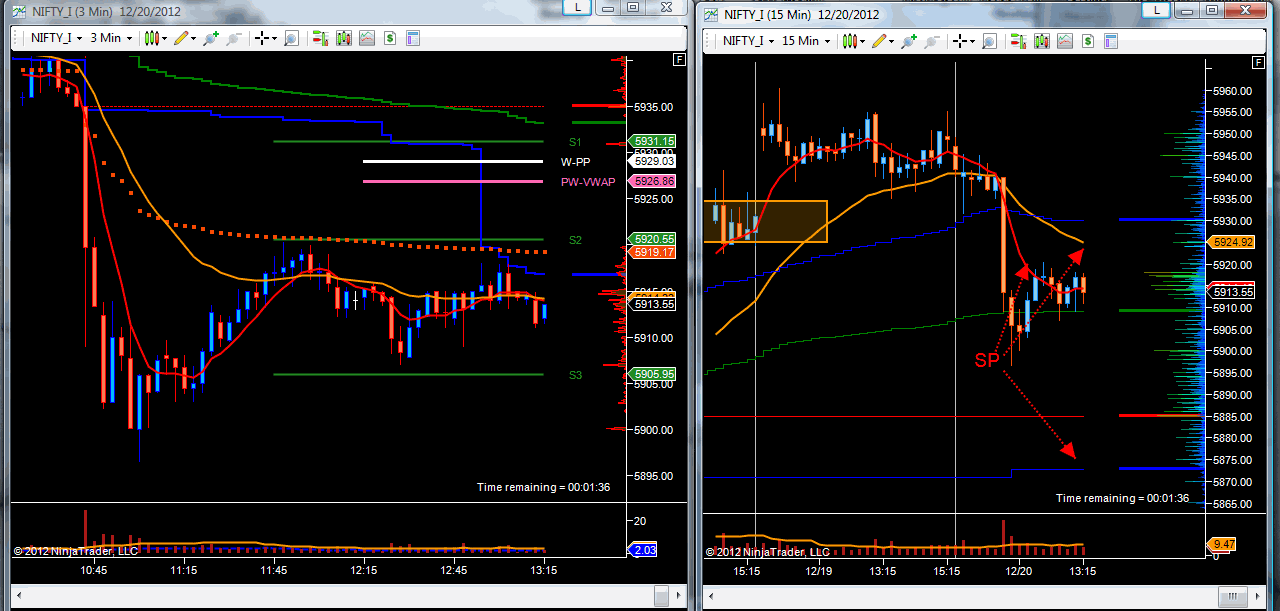The image size is (1280, 611).
Task: Click S3 price marker 5905.95
Action: pyautogui.click(x=651, y=374)
